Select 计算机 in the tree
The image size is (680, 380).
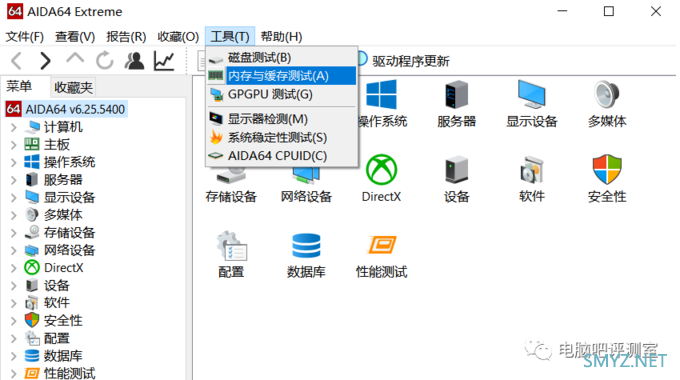[x=63, y=127]
